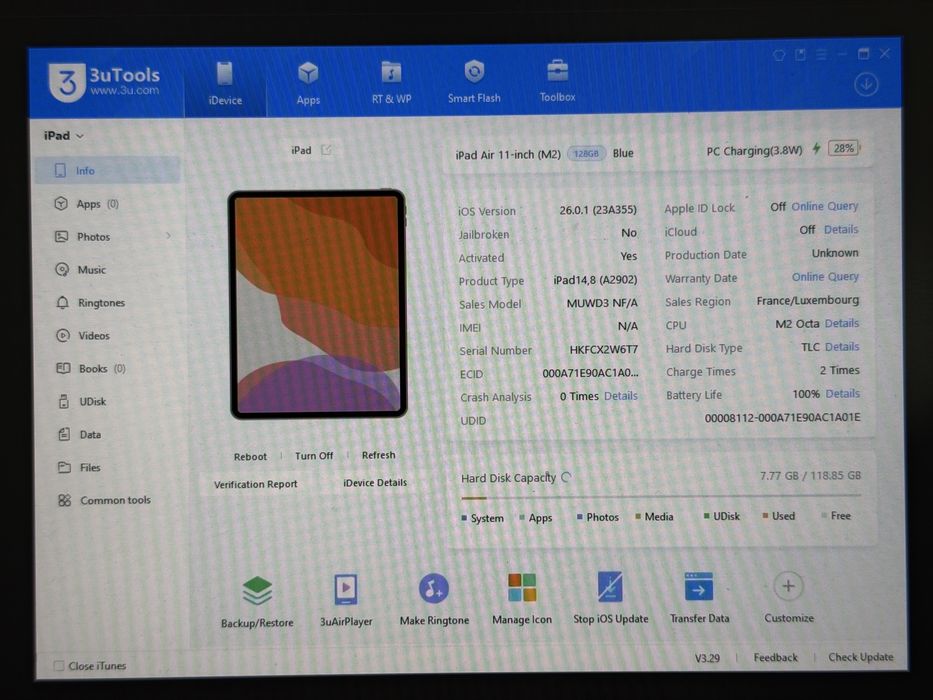Open the title bar menu lines icon
This screenshot has width=933, height=700.
[821, 55]
